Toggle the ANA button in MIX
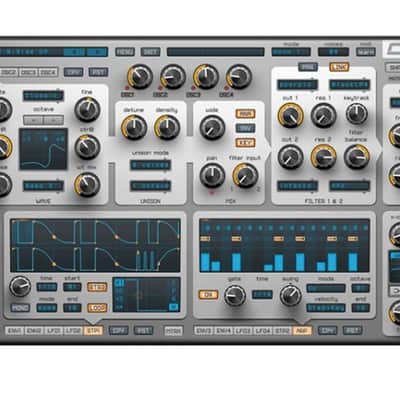This screenshot has height=400, width=400. click(245, 114)
